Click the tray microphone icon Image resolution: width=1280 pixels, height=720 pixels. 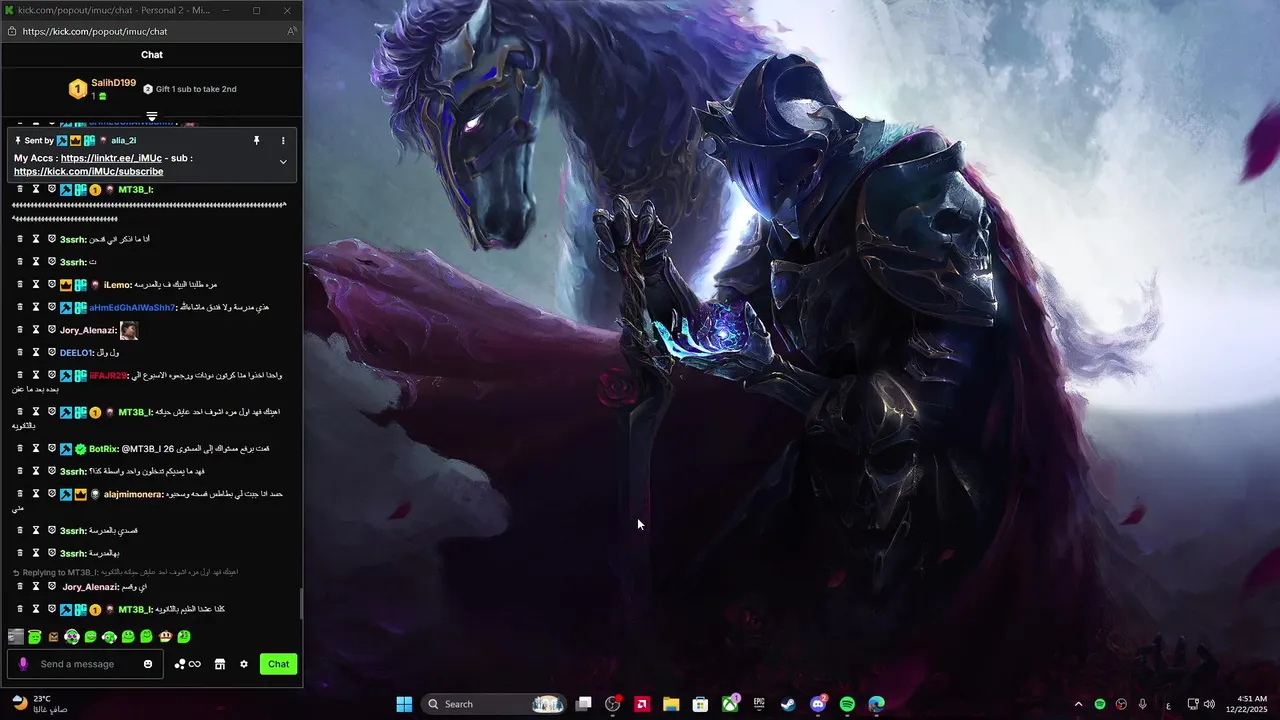click(x=1142, y=704)
